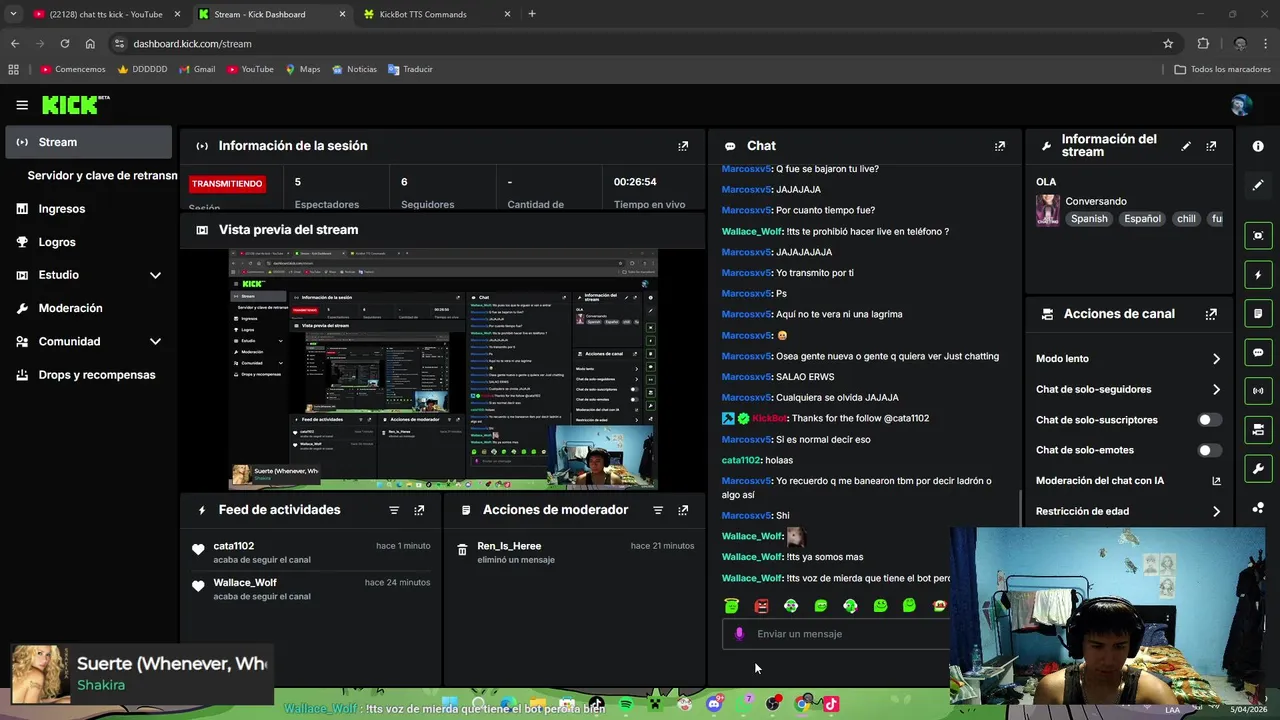Open Todos los marcadores folder

point(1222,69)
